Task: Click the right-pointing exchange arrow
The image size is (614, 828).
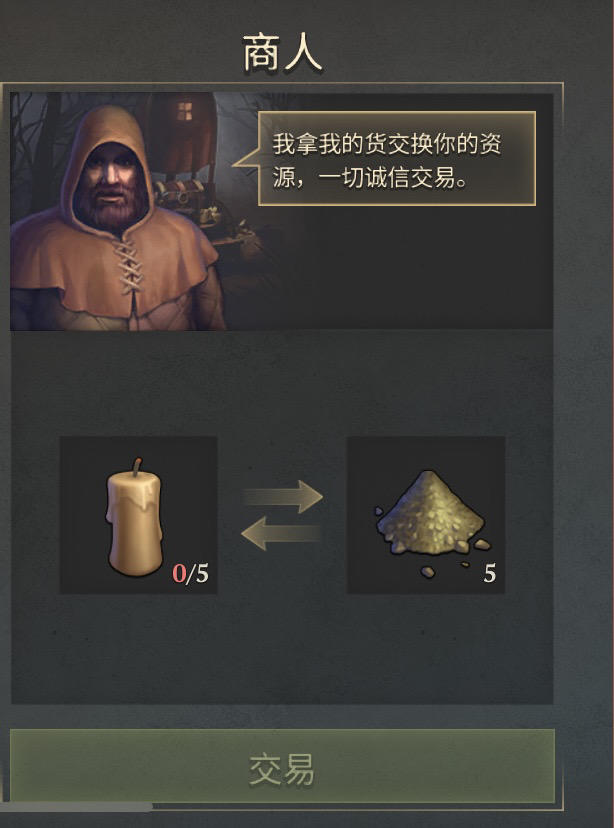Action: [x=283, y=496]
